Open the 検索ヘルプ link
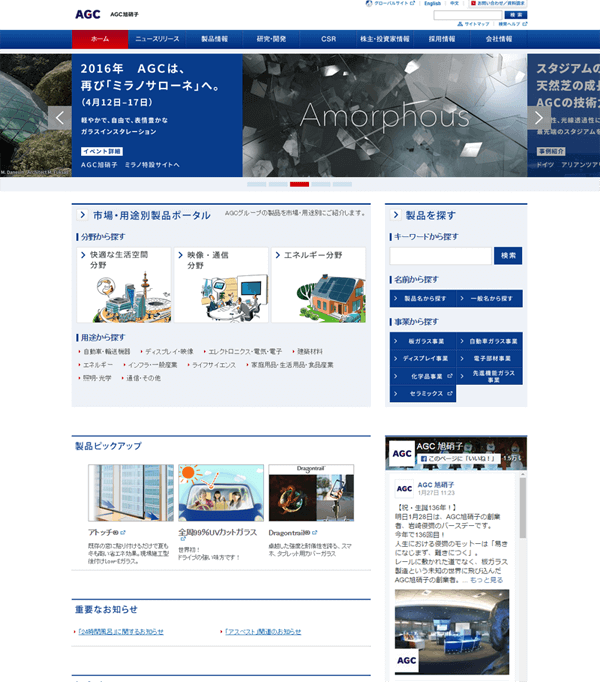Viewport: 600px width, 682px height. click(x=513, y=24)
